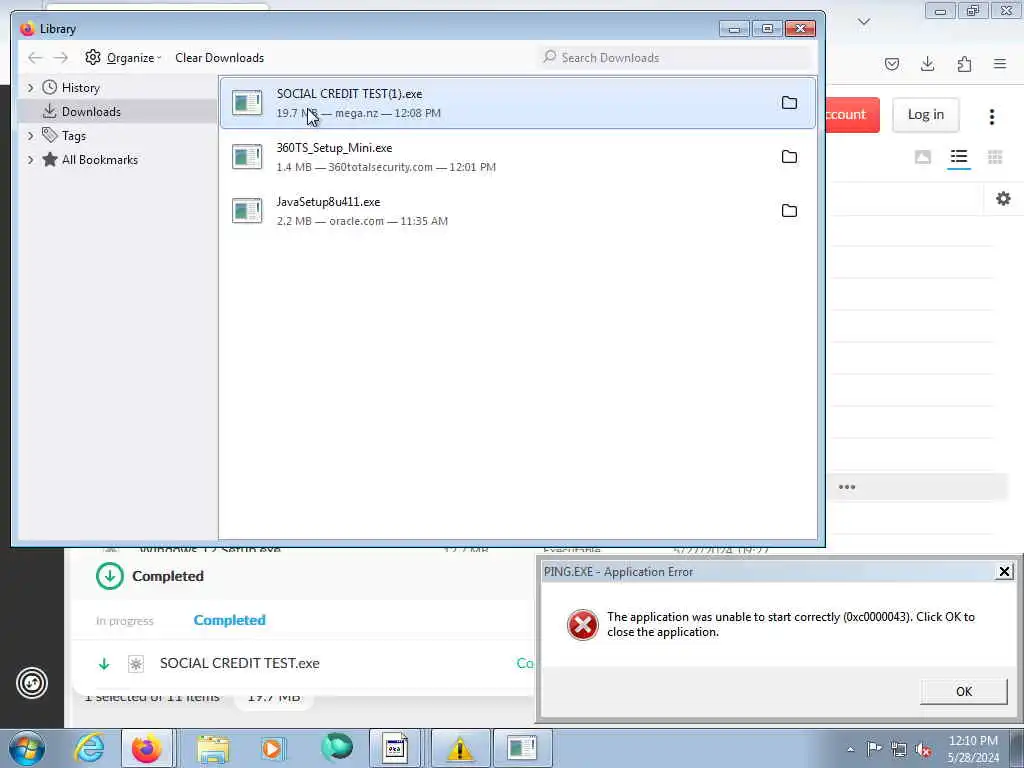This screenshot has width=1024, height=768.
Task: Open MEGA three-dot more menu
Action: point(992,116)
